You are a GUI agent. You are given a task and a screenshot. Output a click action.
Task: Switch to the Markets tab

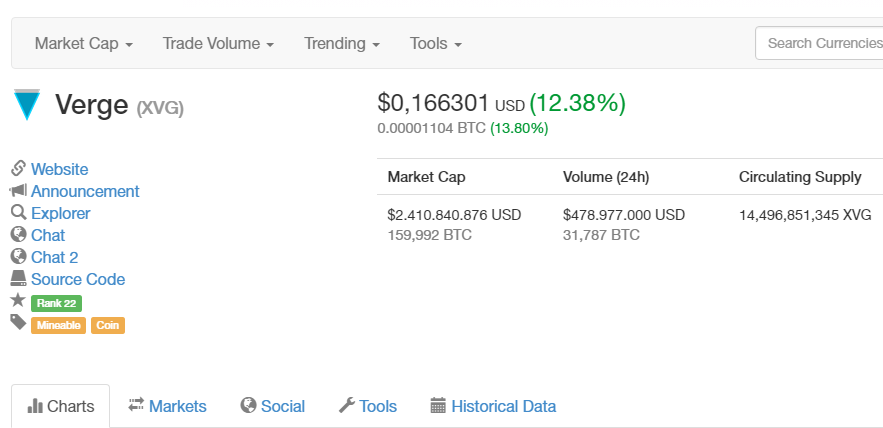167,406
